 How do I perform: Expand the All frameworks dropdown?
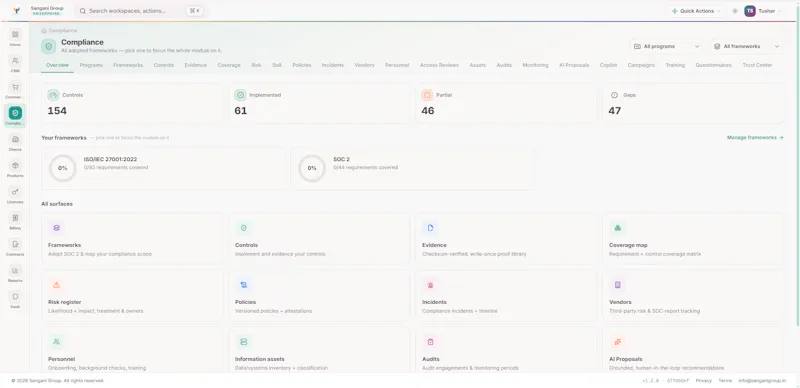pos(746,46)
